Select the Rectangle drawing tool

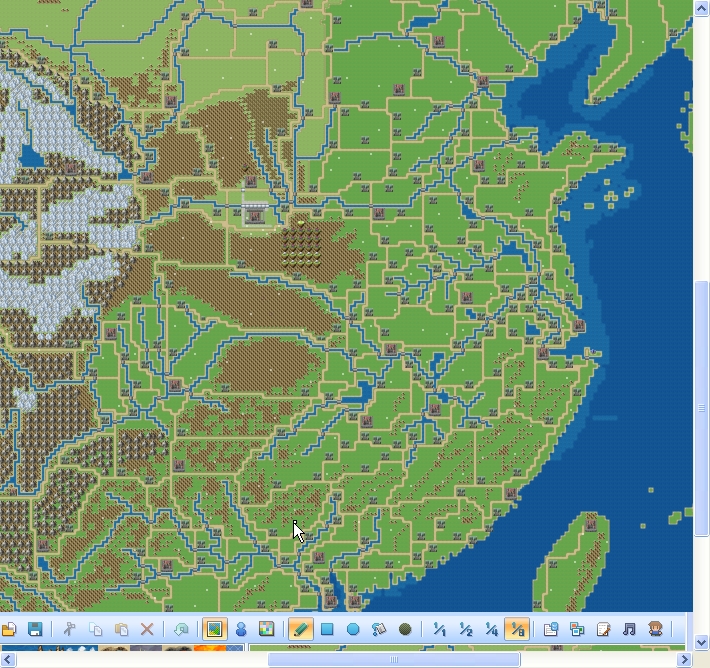click(x=327, y=629)
